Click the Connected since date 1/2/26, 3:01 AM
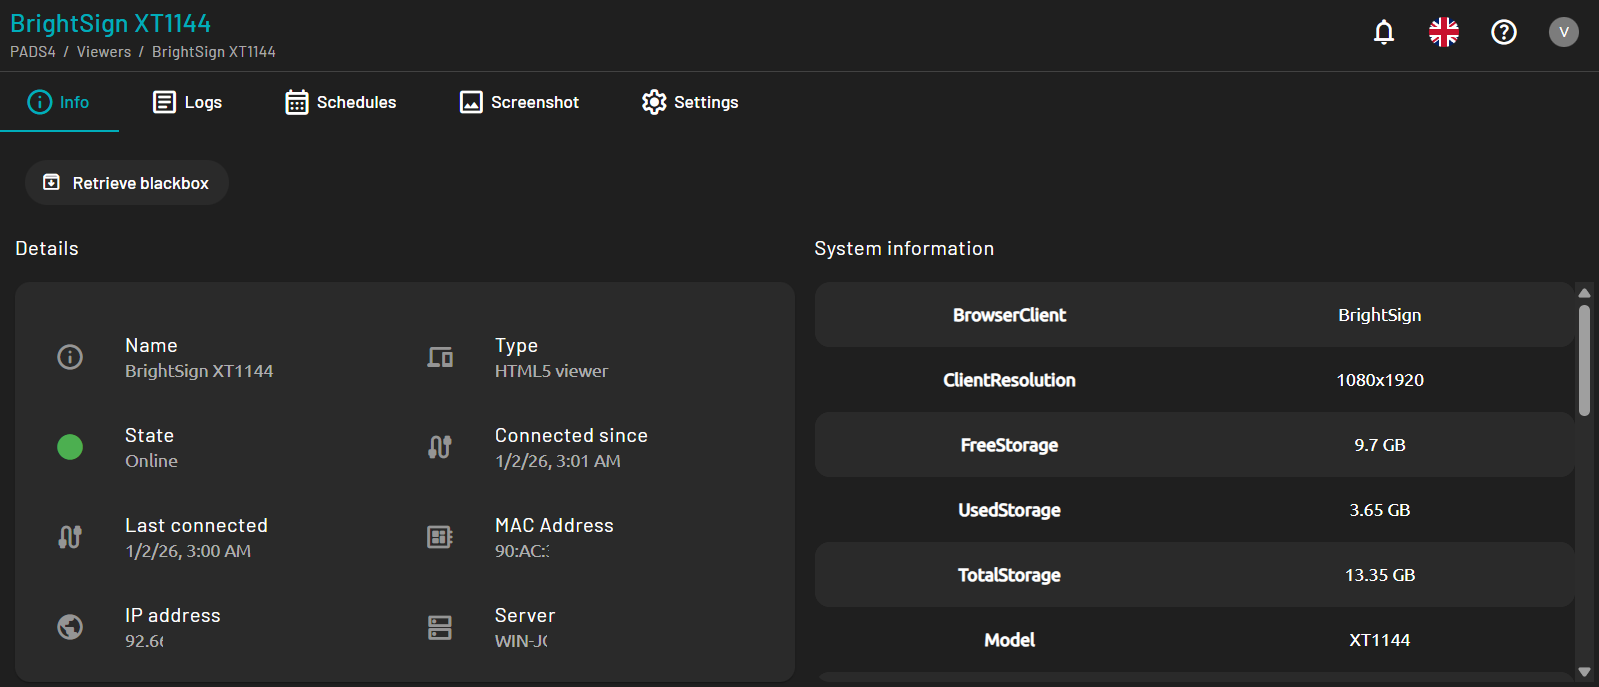 pos(558,461)
